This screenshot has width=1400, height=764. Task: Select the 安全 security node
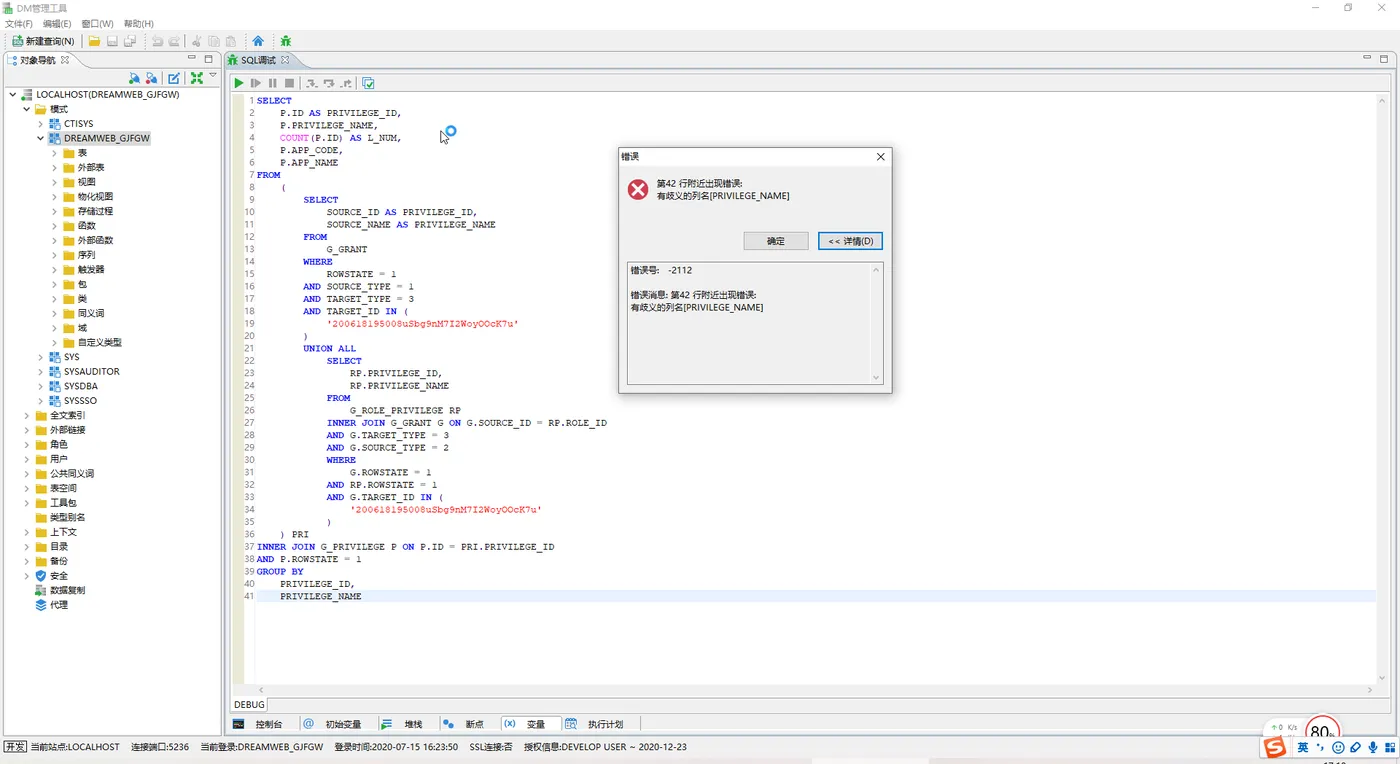[59, 575]
